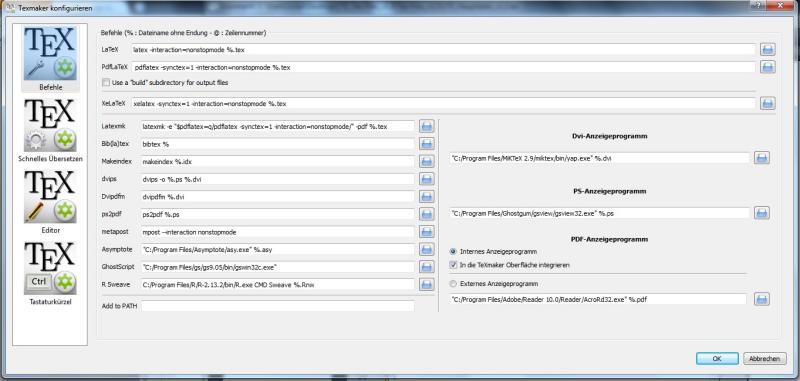The width and height of the screenshot is (800, 381).
Task: Browse for PdfLaTeX executable
Action: point(767,67)
